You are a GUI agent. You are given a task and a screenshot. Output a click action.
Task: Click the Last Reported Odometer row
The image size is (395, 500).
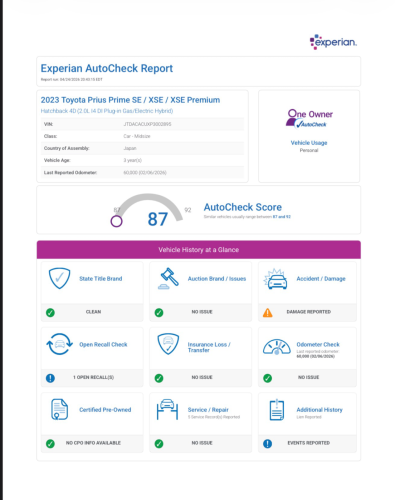pos(142,173)
